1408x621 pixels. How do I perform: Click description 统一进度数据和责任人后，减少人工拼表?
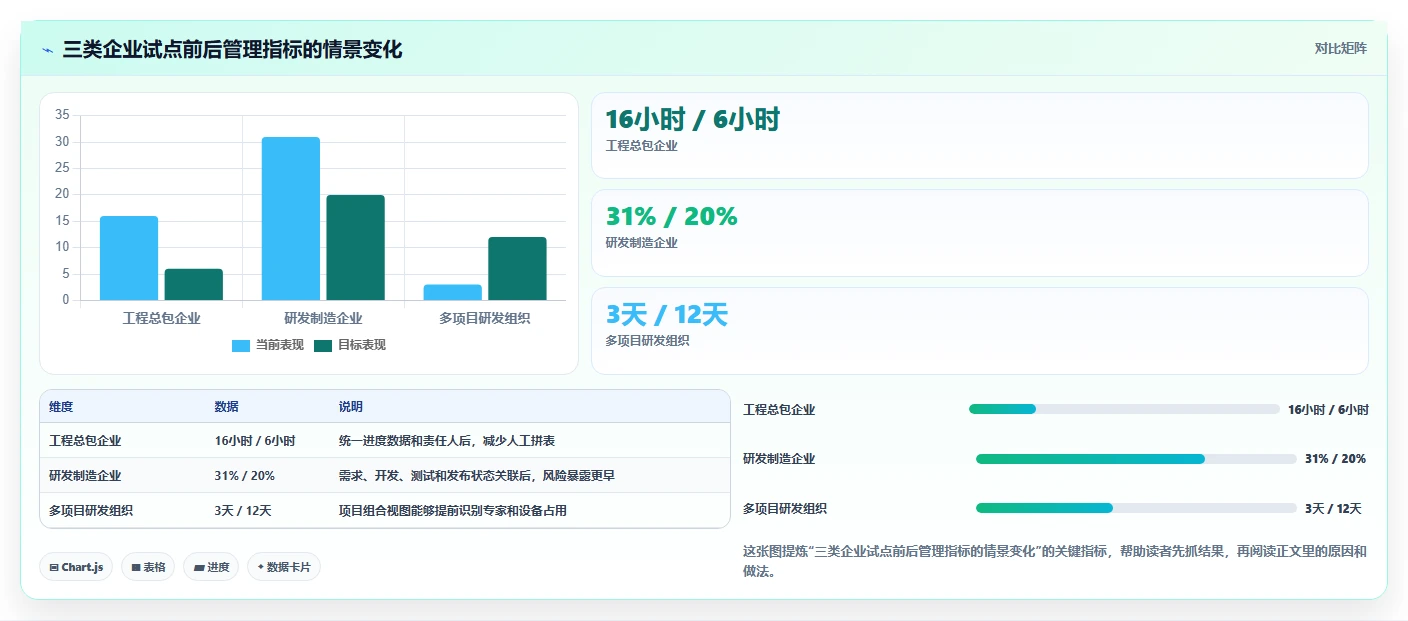coord(447,441)
